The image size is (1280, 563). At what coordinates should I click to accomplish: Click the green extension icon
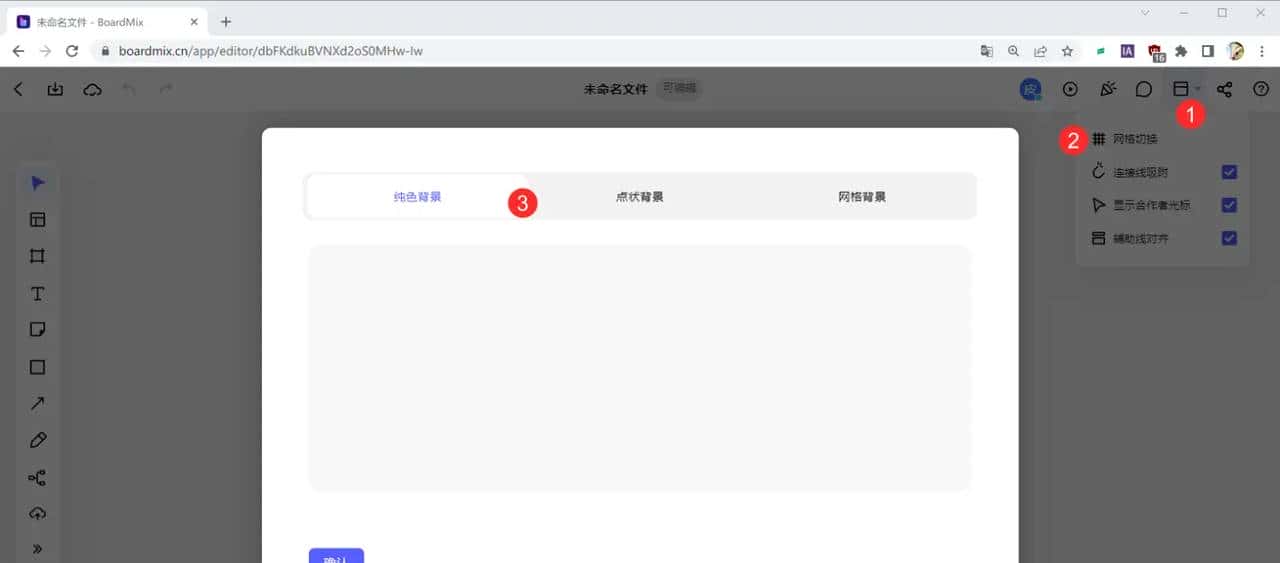[1101, 50]
